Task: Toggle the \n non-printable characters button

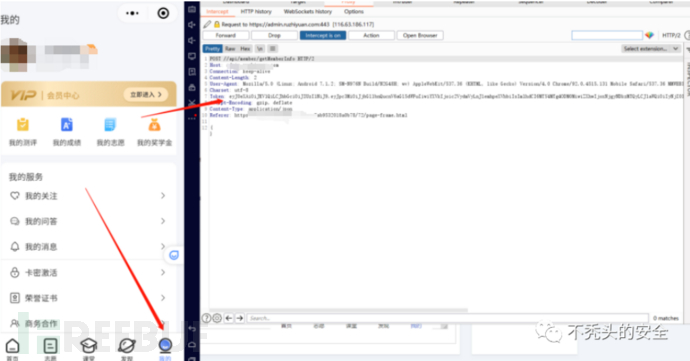Action: point(260,48)
